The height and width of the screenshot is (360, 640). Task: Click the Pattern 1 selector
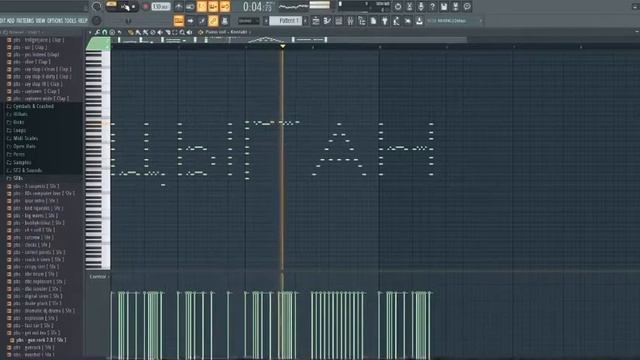pos(286,20)
